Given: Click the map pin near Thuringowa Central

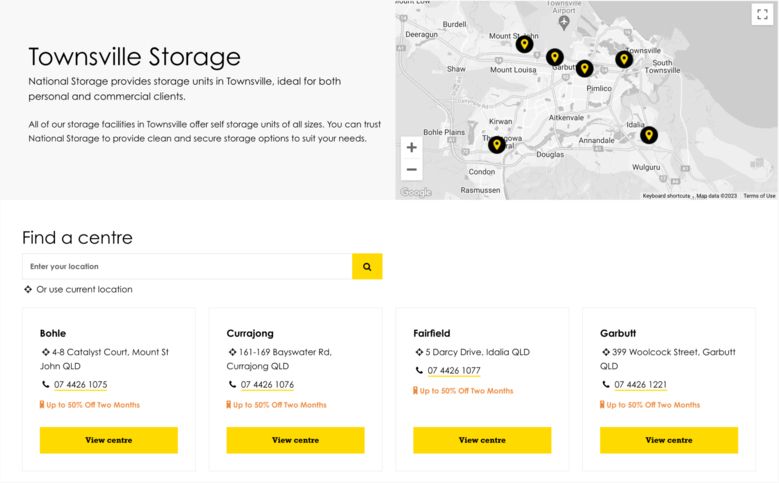Looking at the screenshot, I should (x=497, y=145).
